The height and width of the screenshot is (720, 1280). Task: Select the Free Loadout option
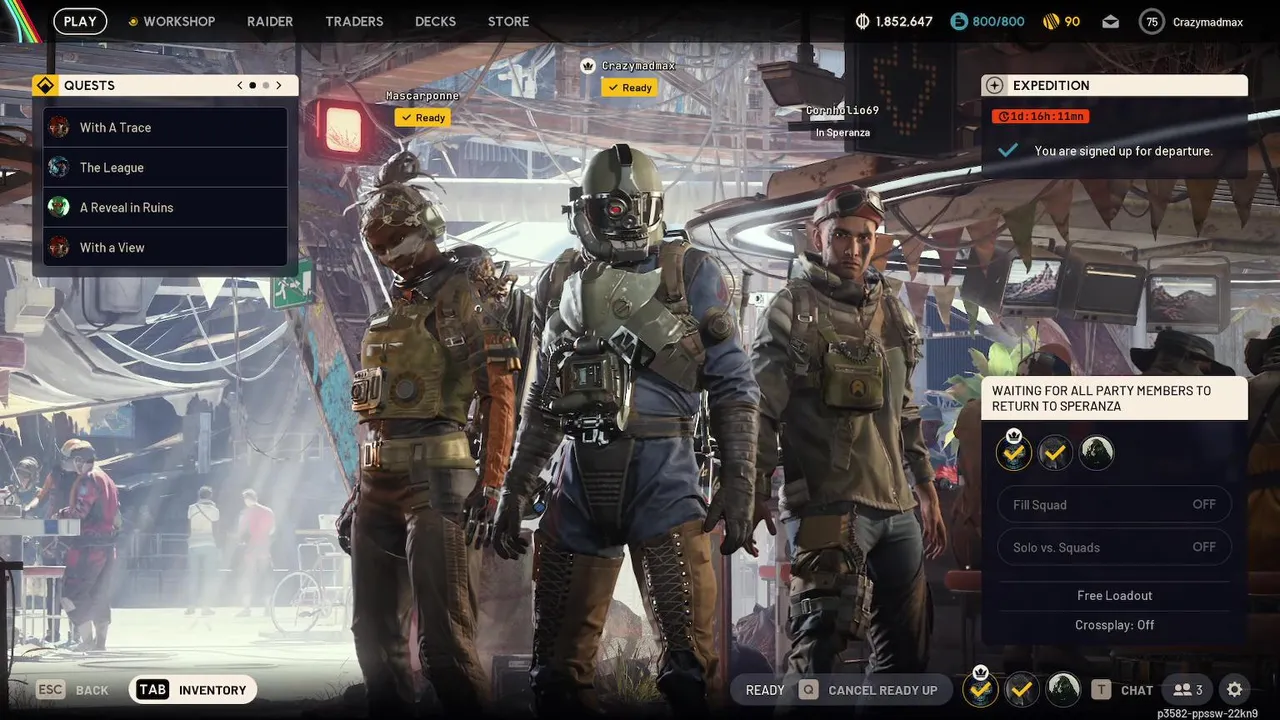[x=1114, y=595]
